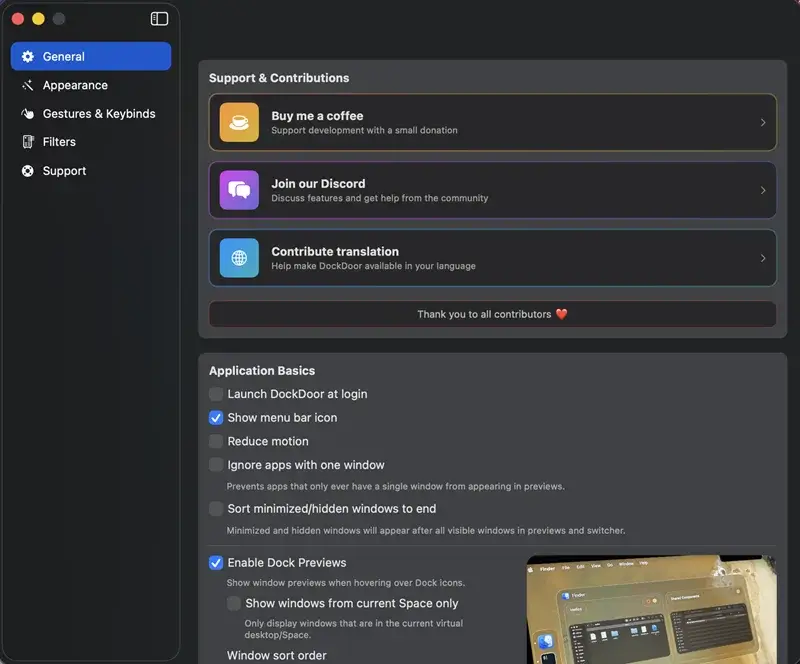Toggle the Reduce motion checkbox

click(216, 441)
